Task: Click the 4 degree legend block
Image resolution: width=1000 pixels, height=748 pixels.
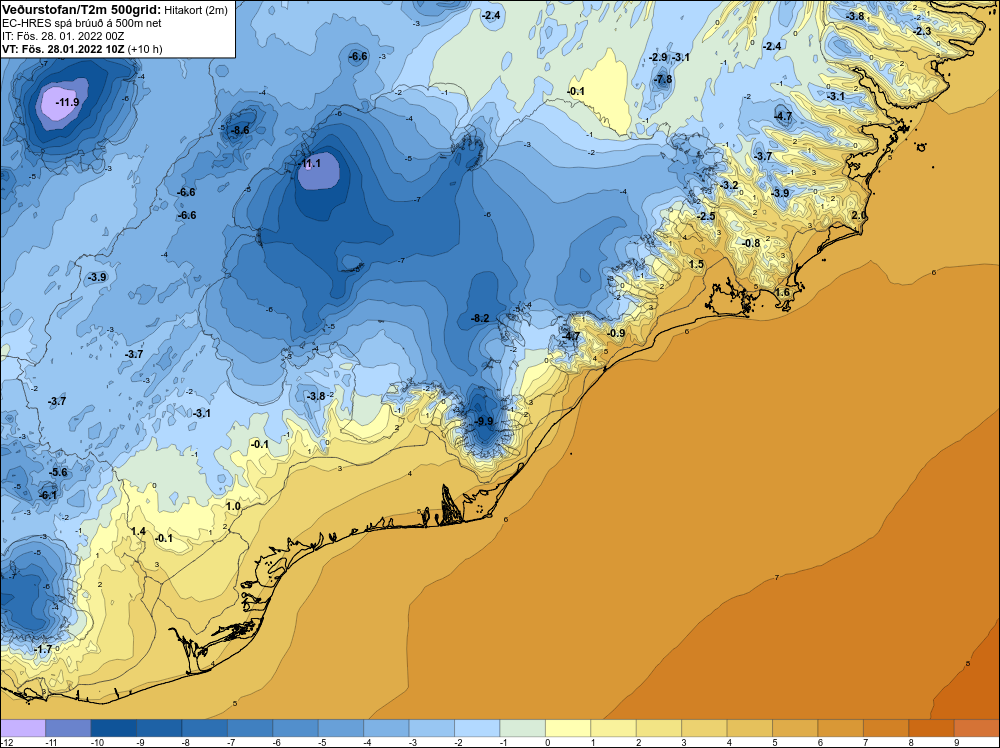Action: tap(750, 728)
